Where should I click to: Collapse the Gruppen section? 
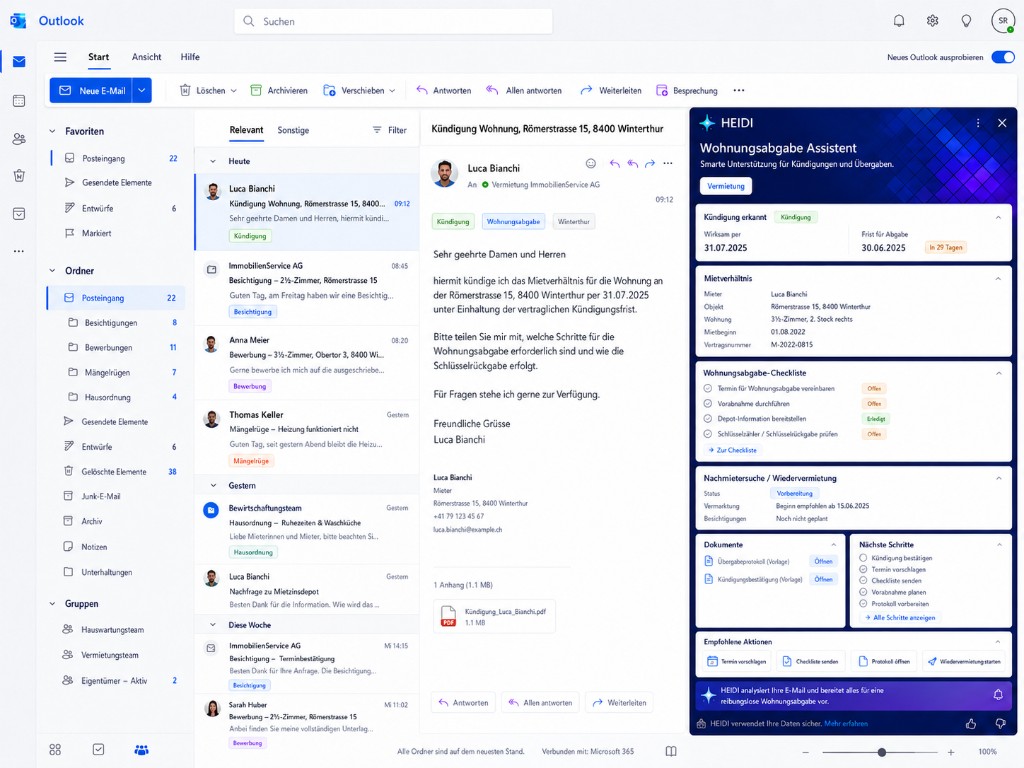[x=52, y=603]
